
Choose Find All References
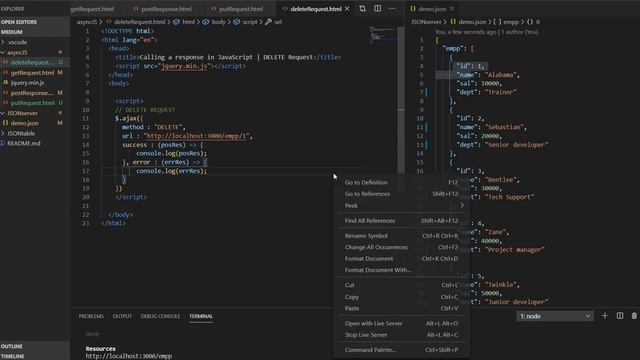coord(402,221)
